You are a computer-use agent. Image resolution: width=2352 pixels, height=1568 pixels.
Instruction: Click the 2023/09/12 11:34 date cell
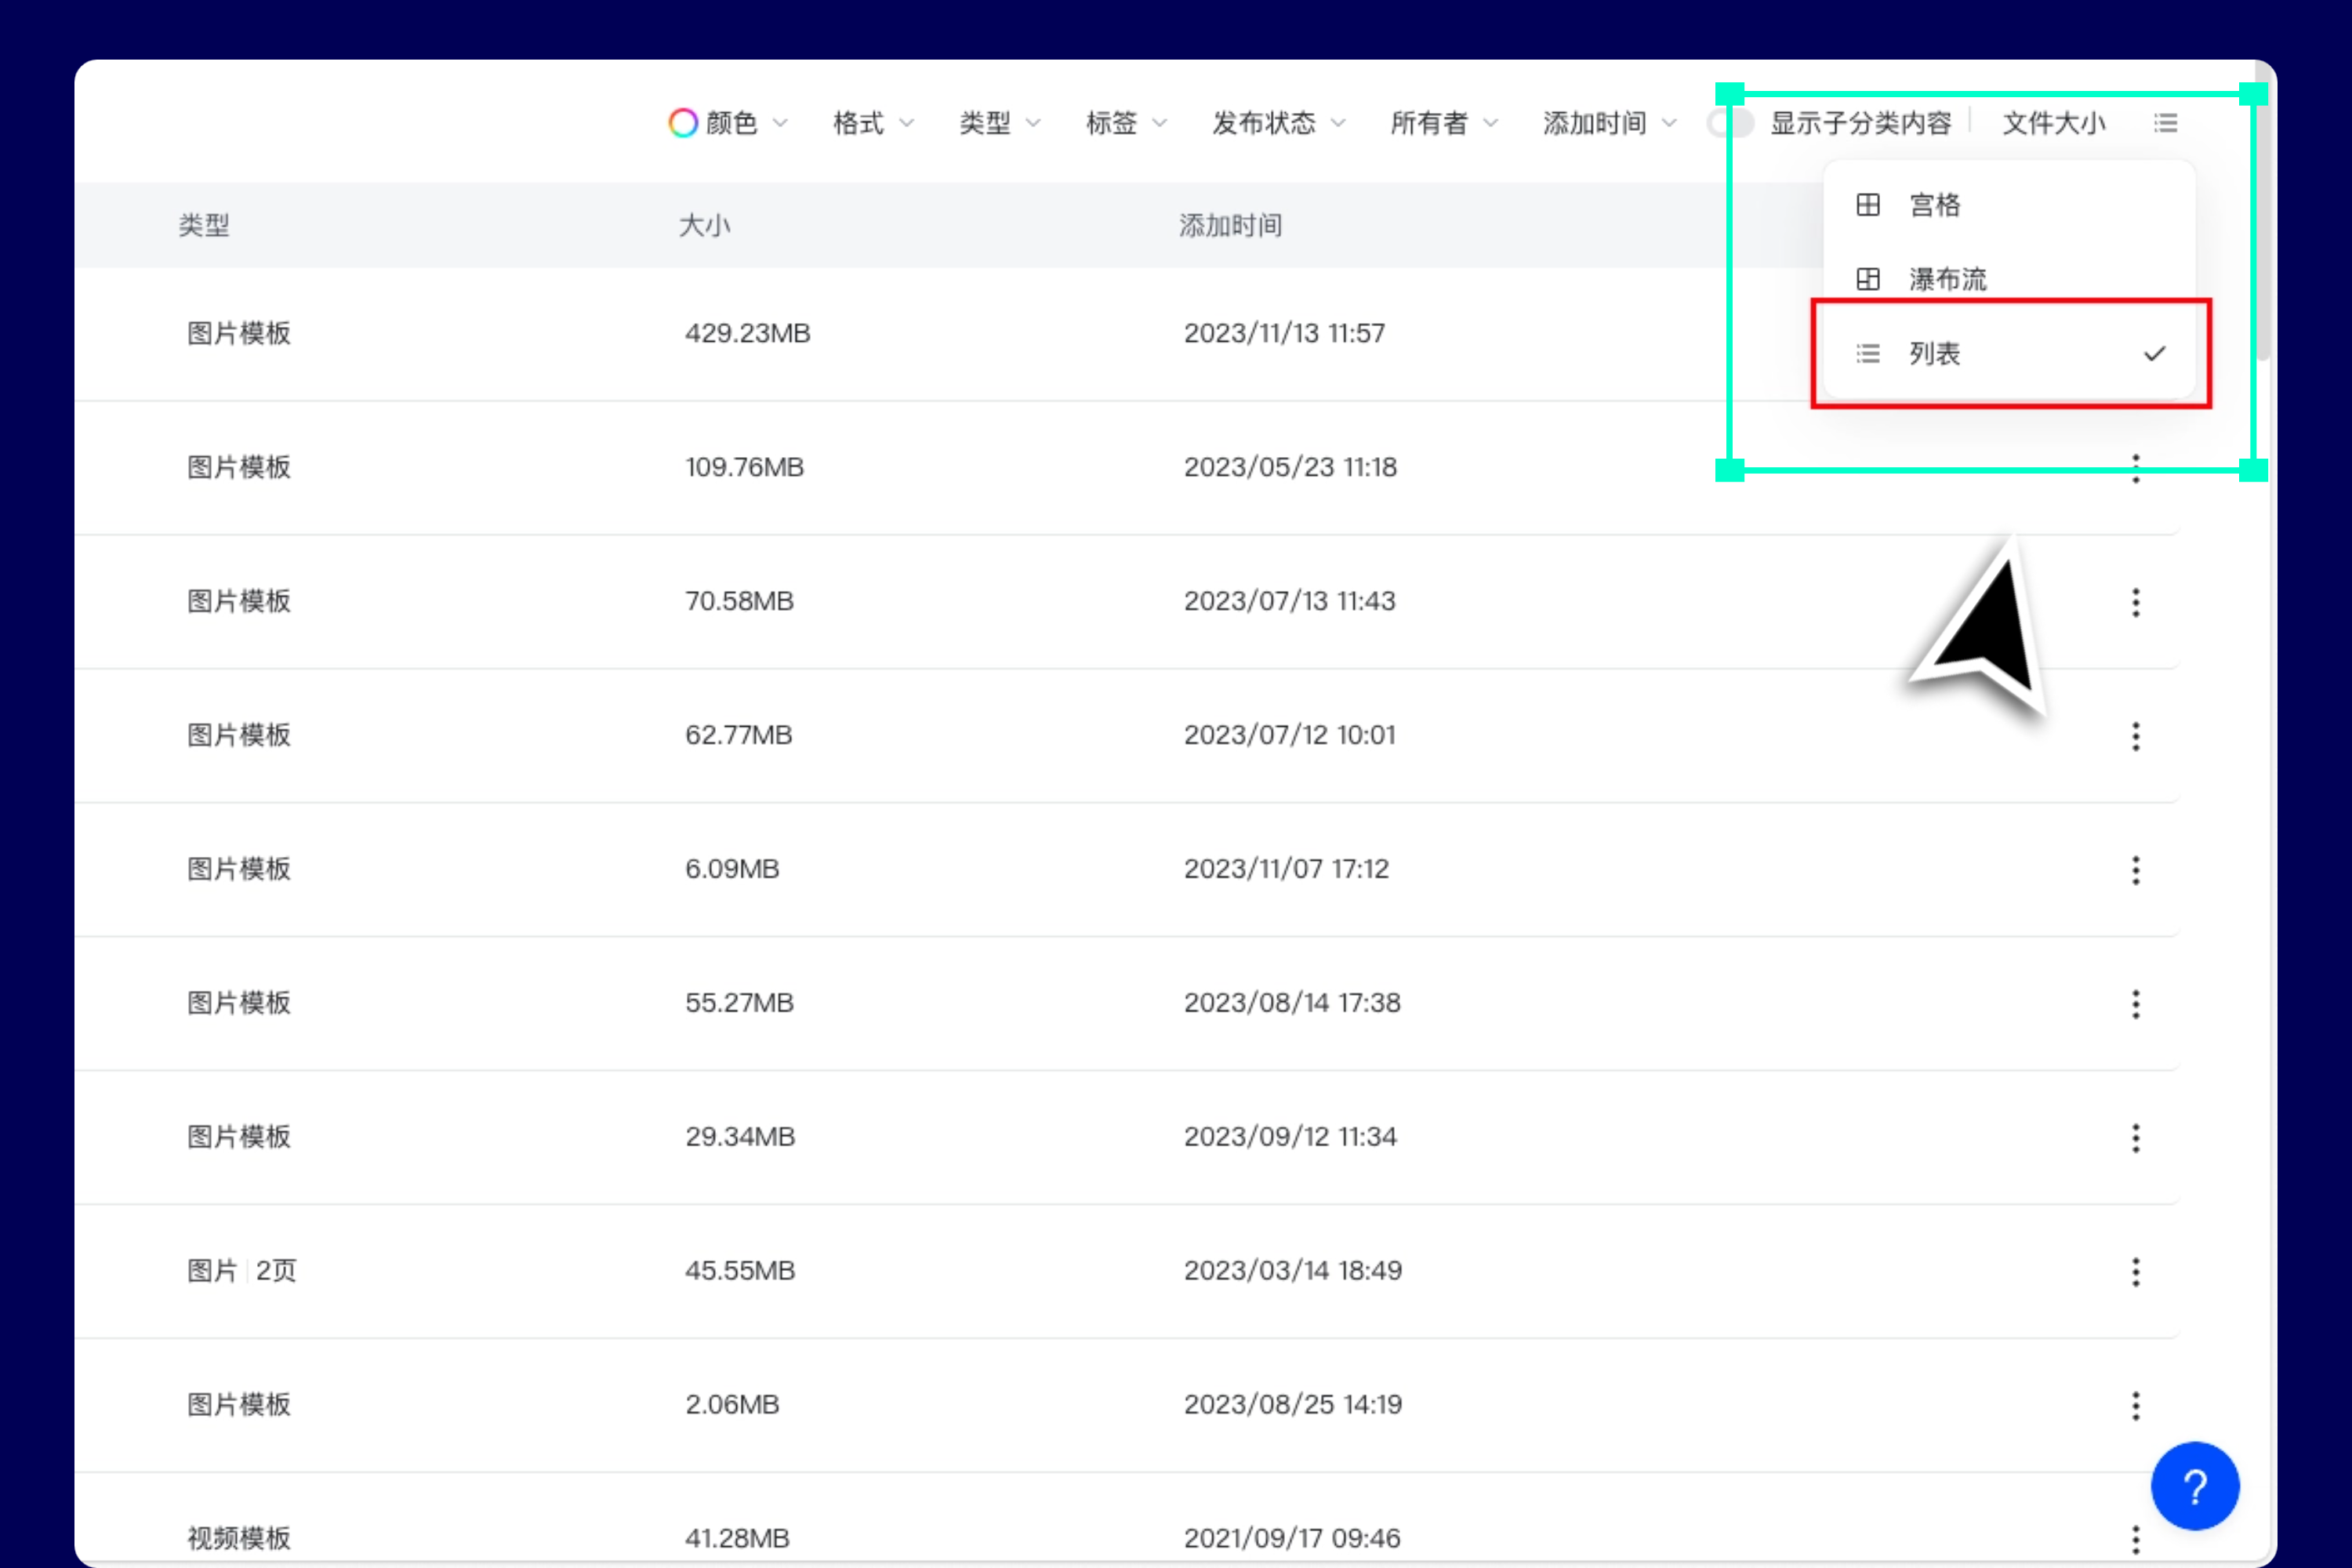point(1290,1137)
